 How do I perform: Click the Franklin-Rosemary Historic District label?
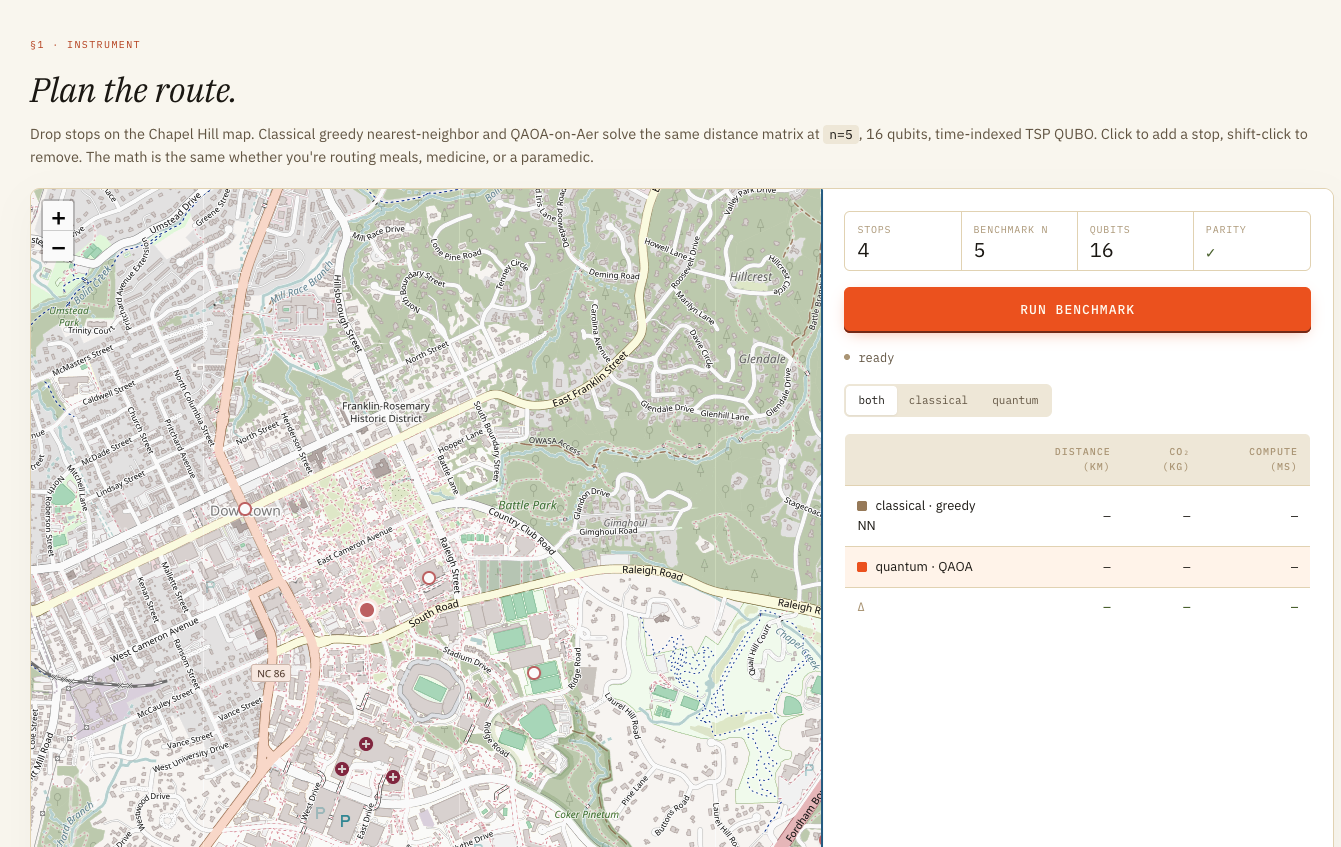coord(386,412)
